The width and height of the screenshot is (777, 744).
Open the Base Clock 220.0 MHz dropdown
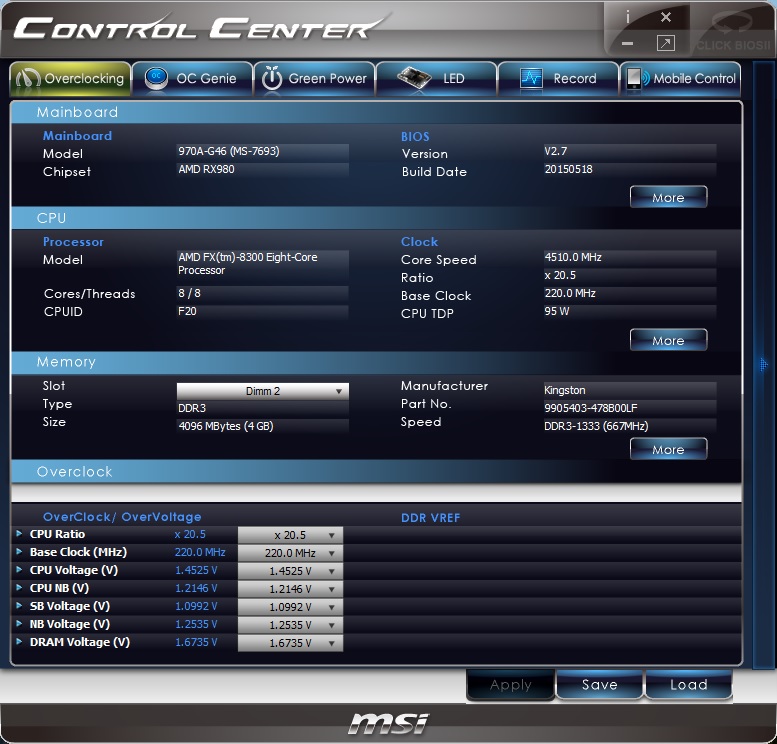coord(290,553)
